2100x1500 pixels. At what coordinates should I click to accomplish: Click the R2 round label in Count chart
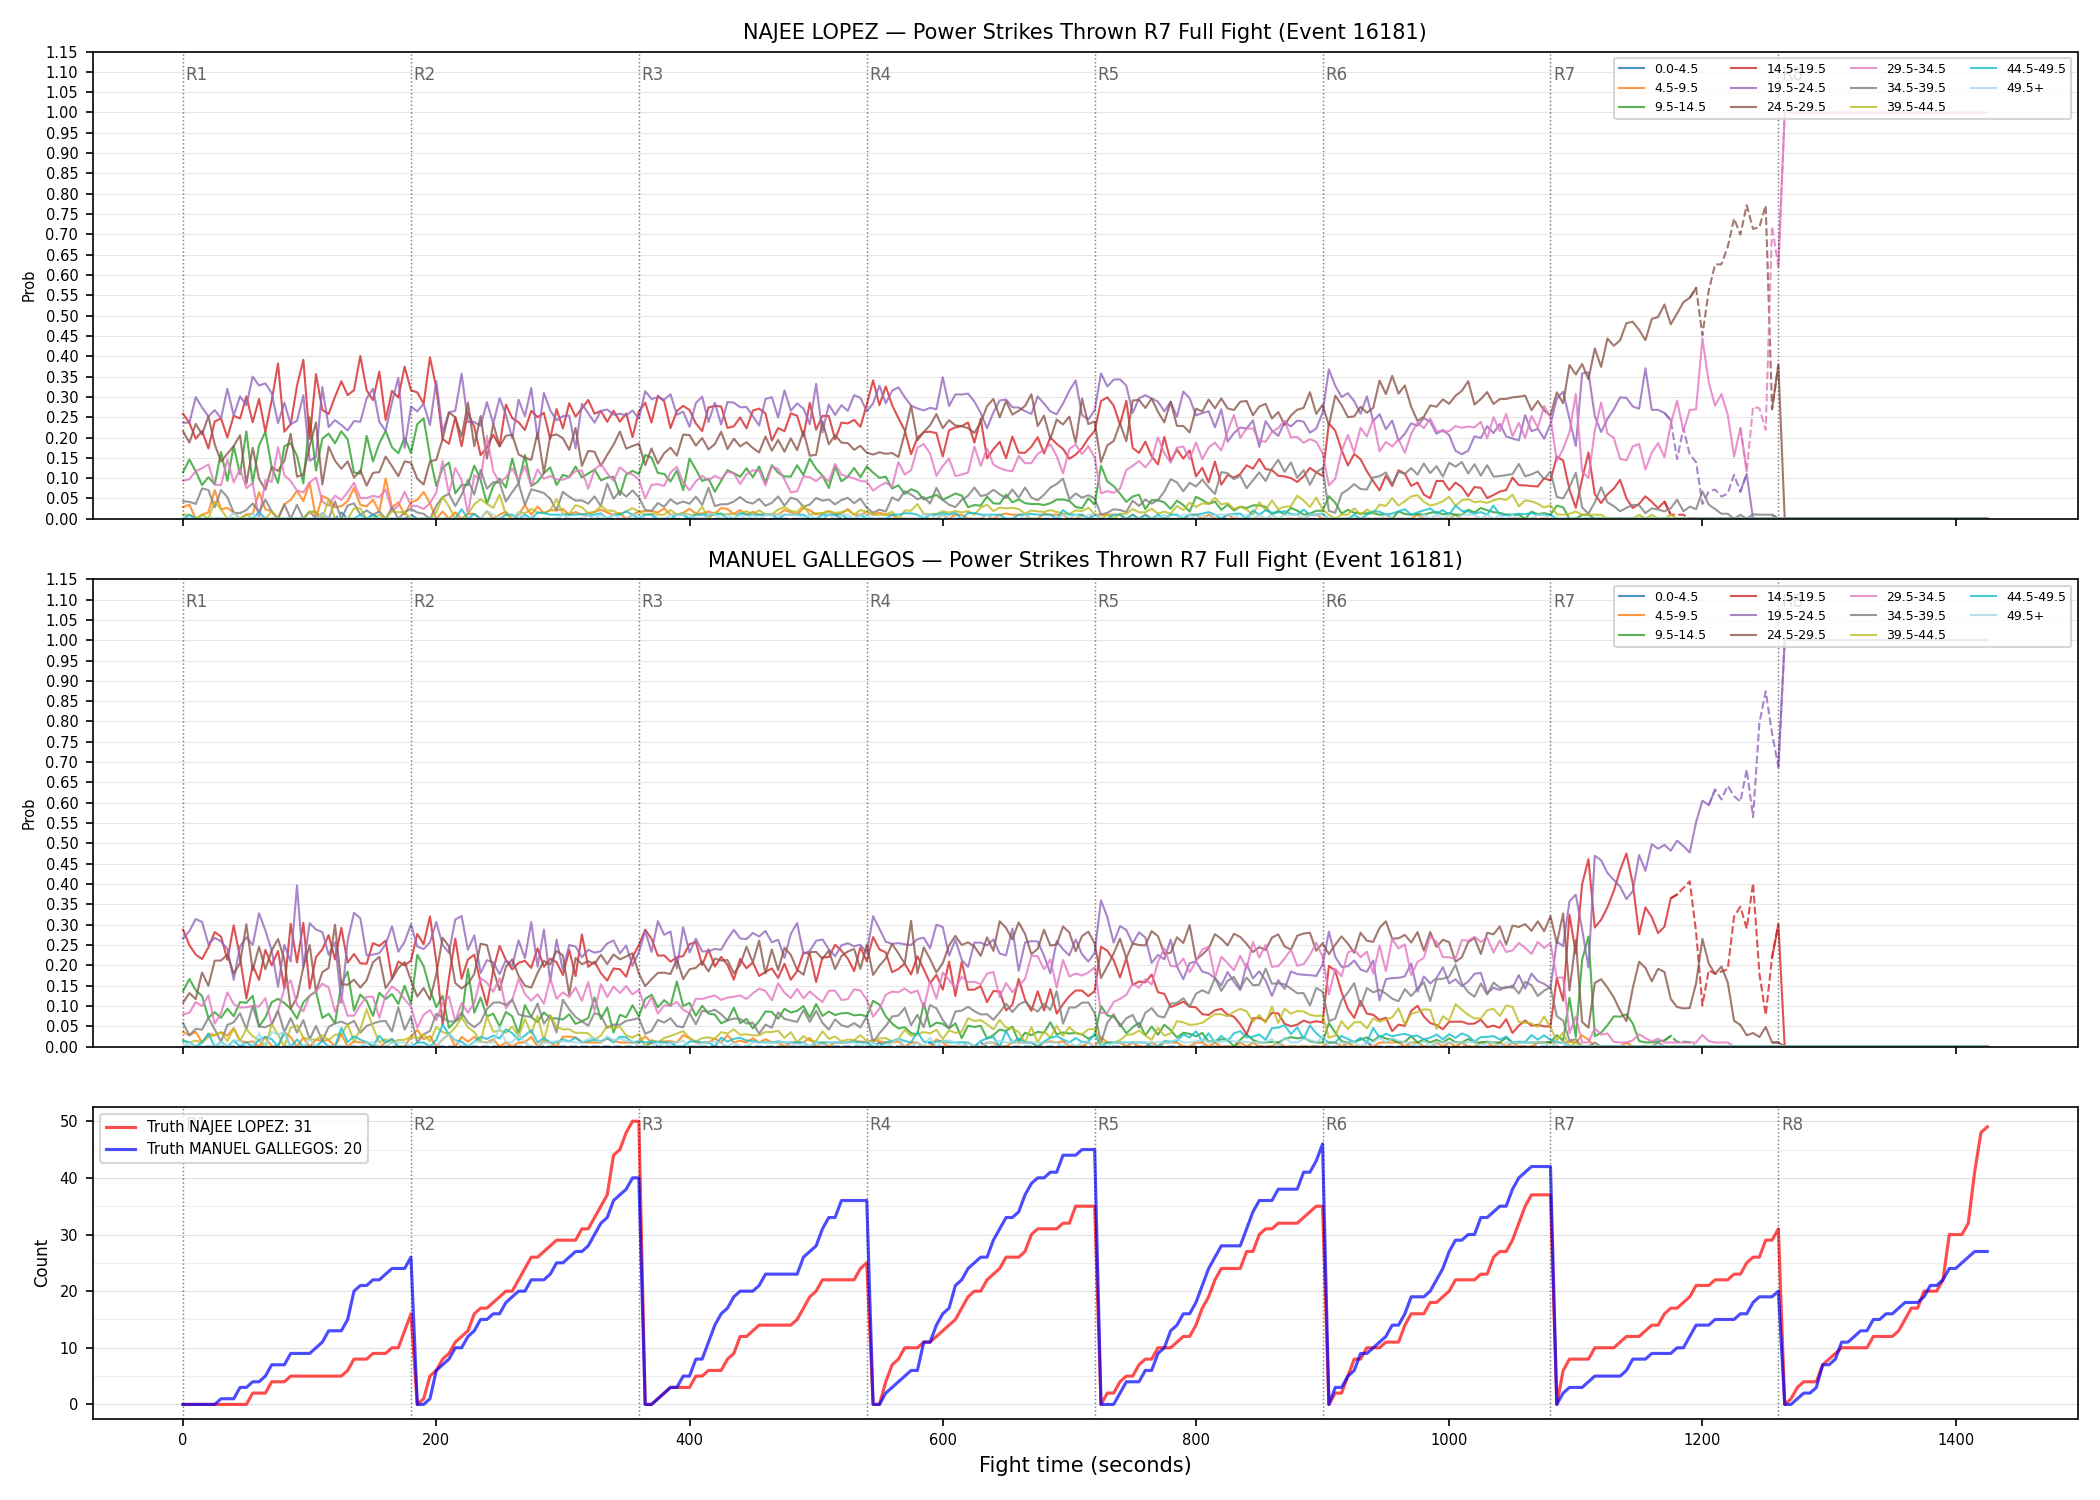pos(424,1124)
